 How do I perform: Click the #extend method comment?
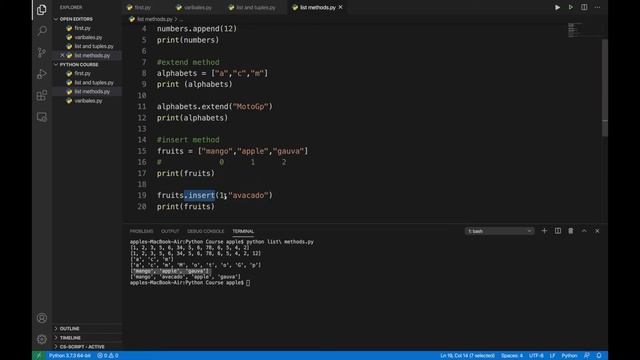(188, 62)
